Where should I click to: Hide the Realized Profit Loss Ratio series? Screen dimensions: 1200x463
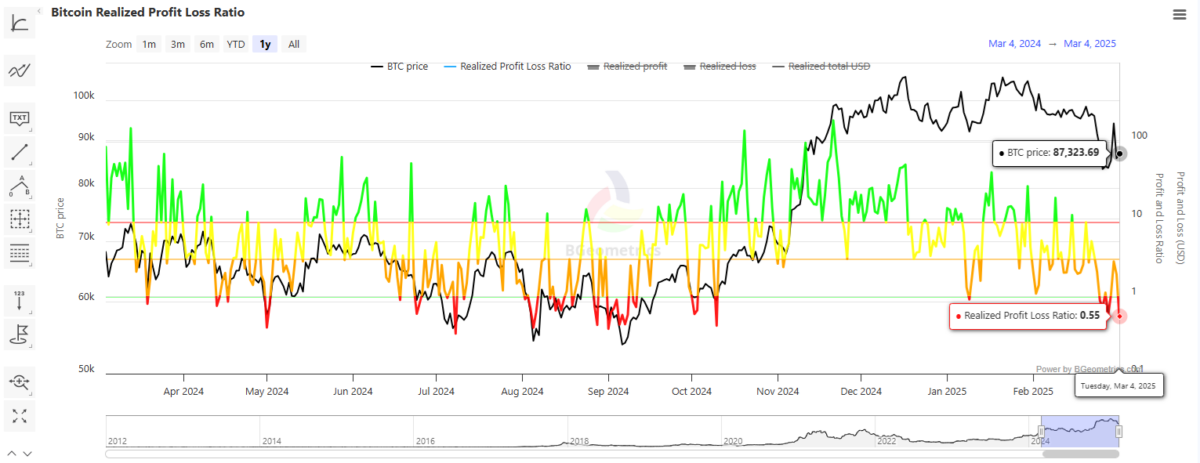point(509,66)
